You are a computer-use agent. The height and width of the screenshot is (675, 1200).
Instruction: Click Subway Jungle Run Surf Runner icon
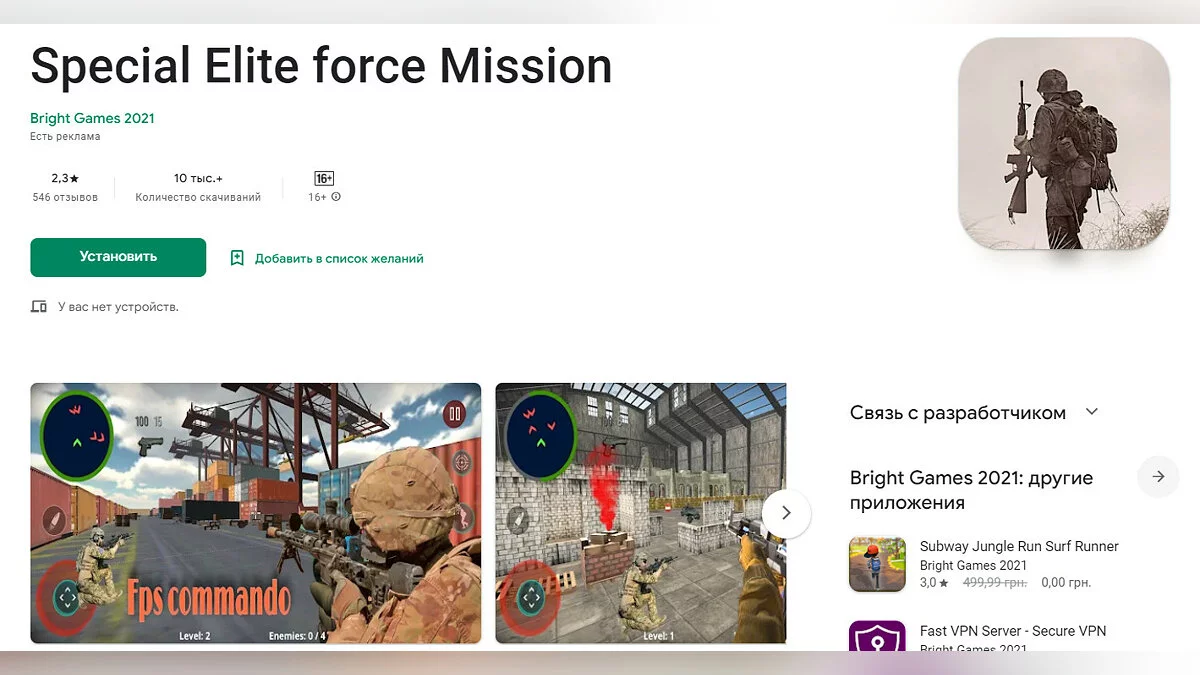pos(877,564)
